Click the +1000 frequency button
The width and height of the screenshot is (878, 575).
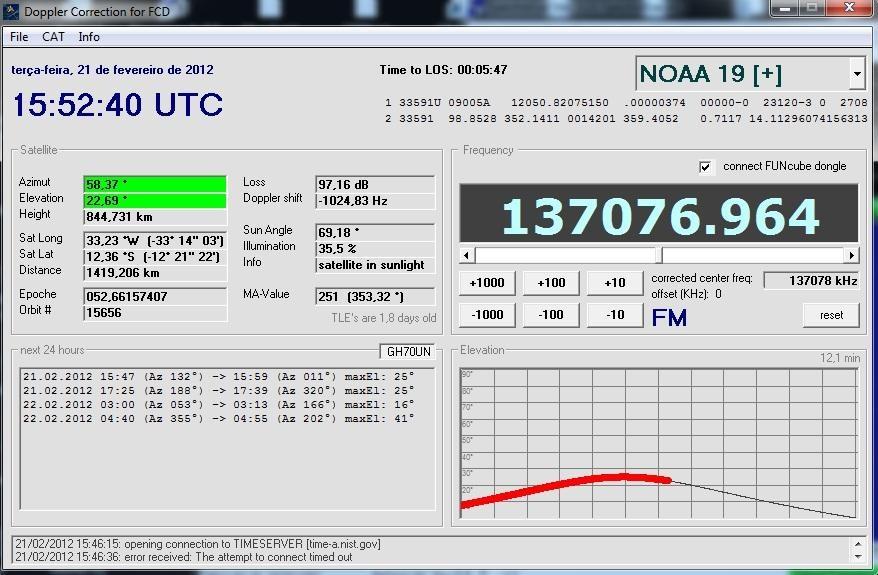[x=487, y=283]
